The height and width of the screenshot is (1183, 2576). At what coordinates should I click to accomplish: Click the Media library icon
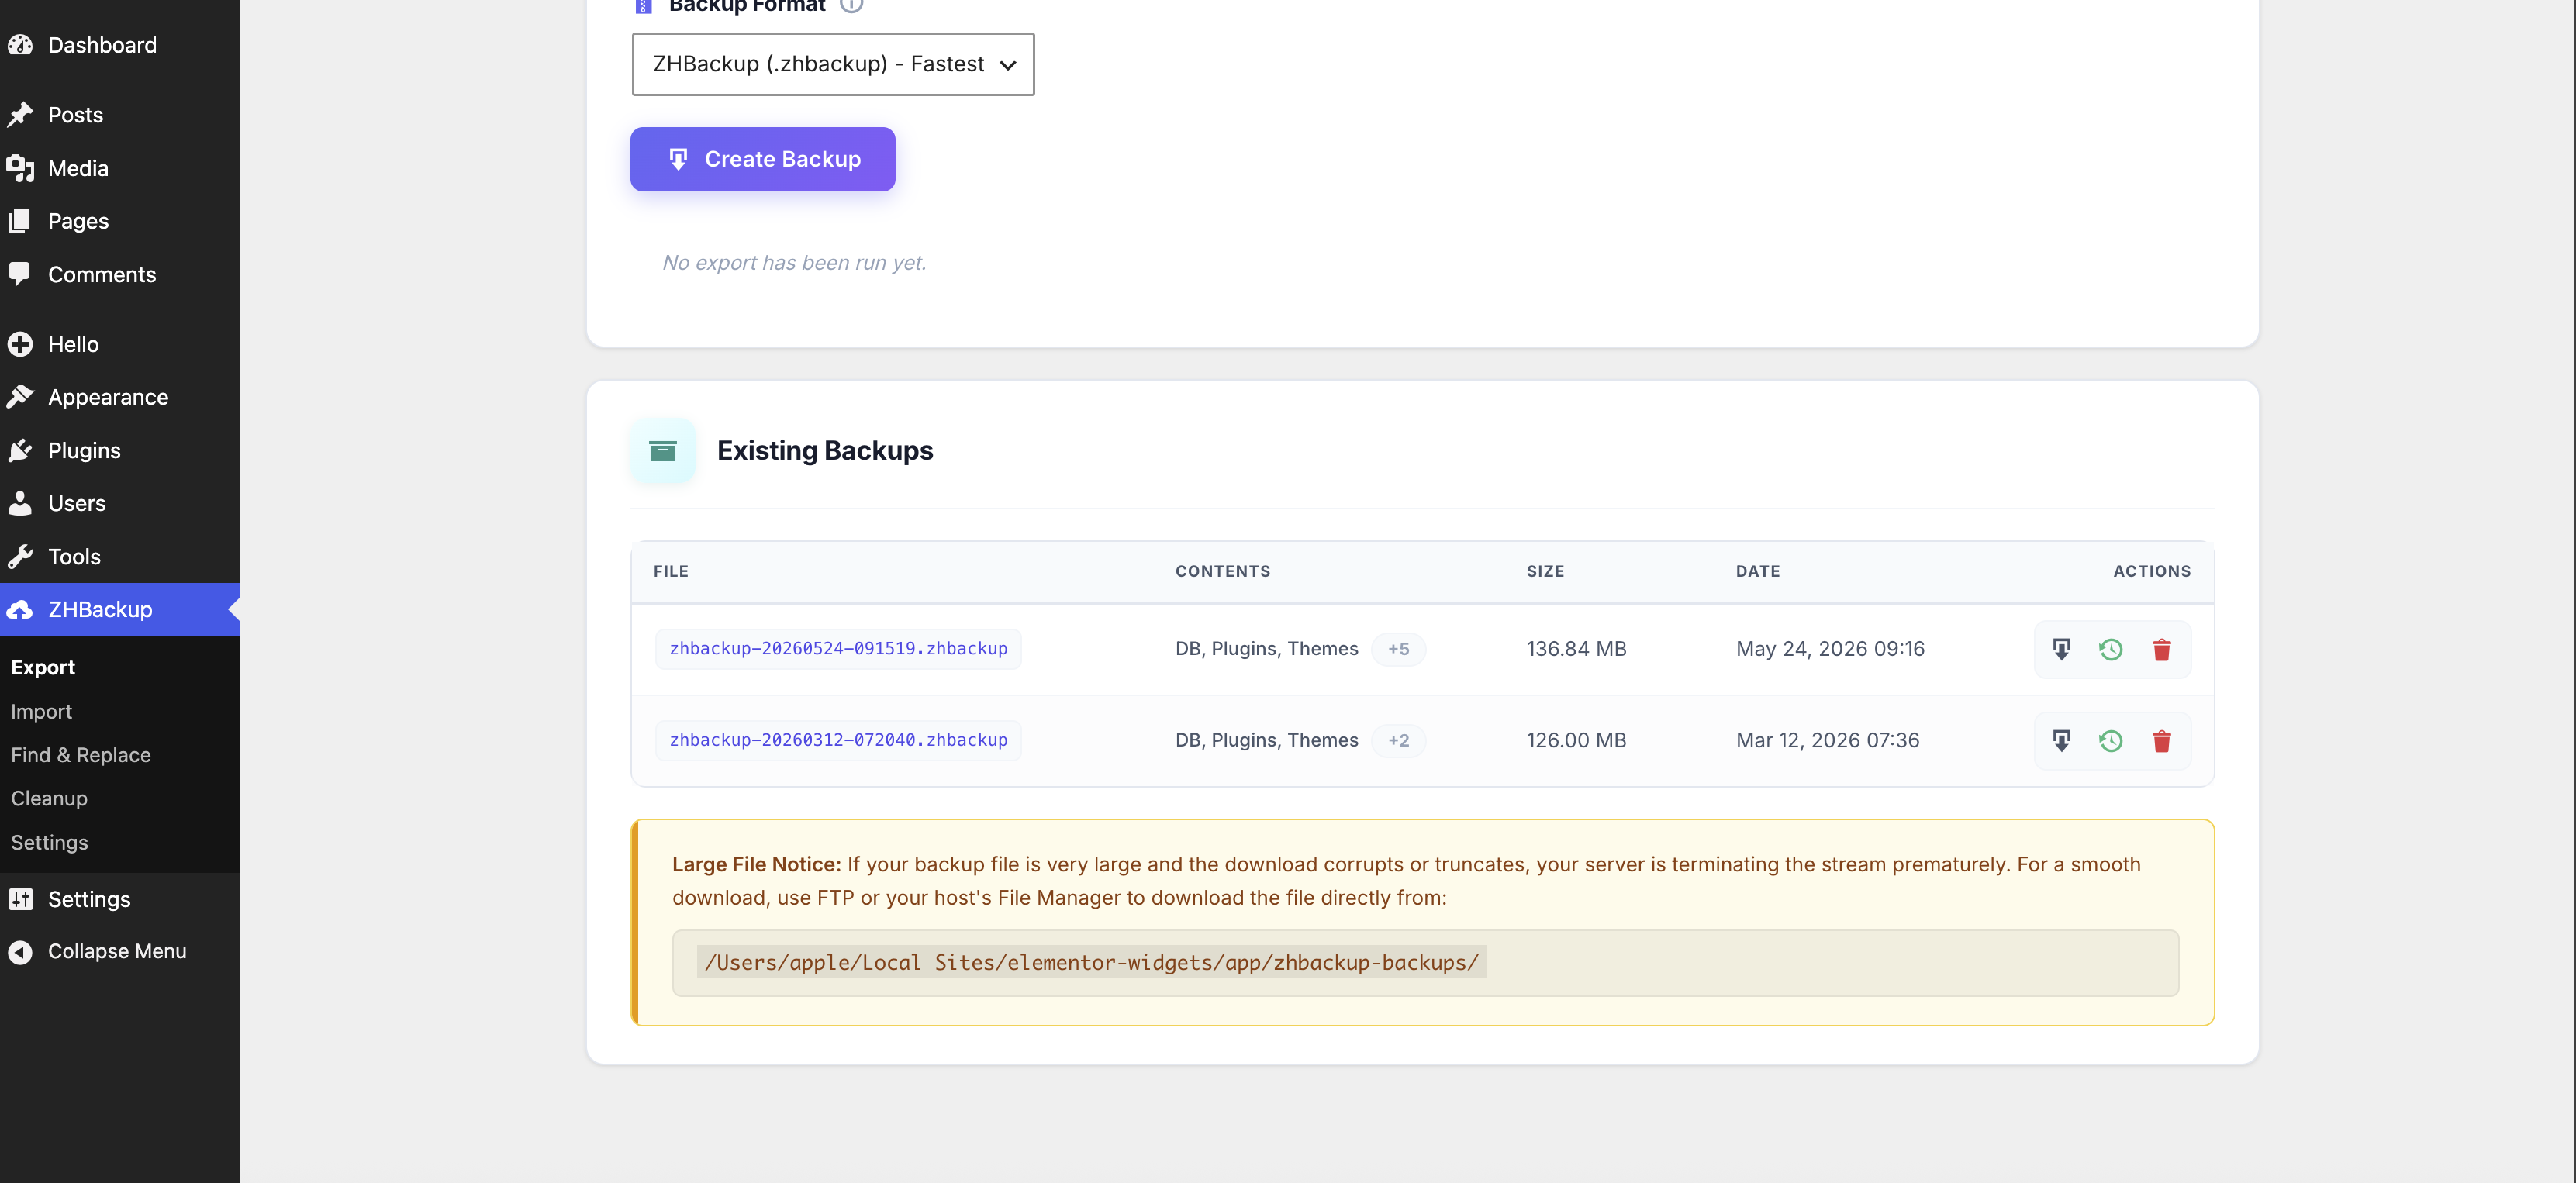coord(20,168)
